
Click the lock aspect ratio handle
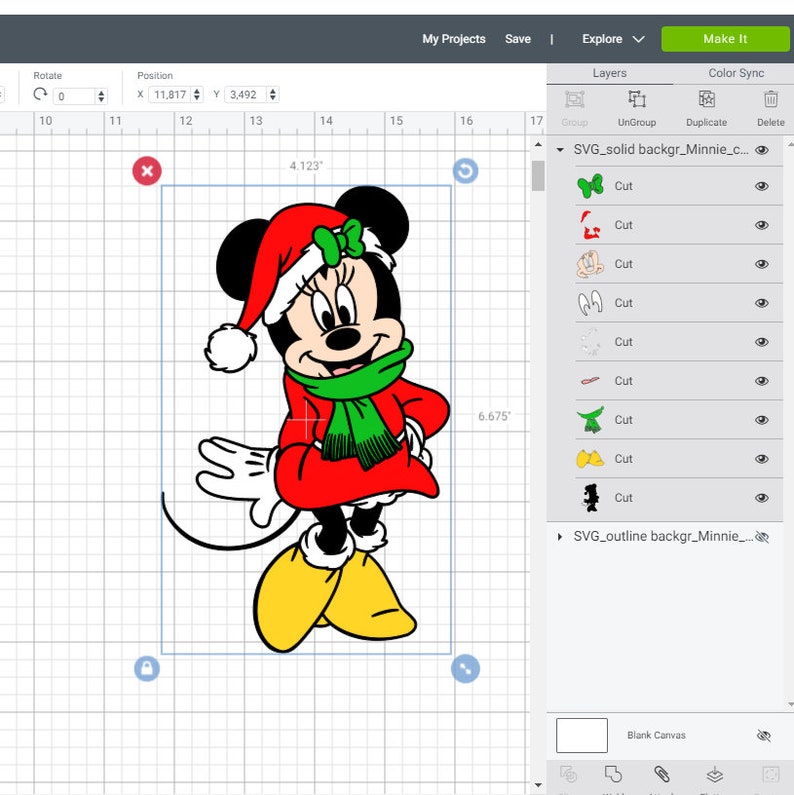tap(147, 669)
